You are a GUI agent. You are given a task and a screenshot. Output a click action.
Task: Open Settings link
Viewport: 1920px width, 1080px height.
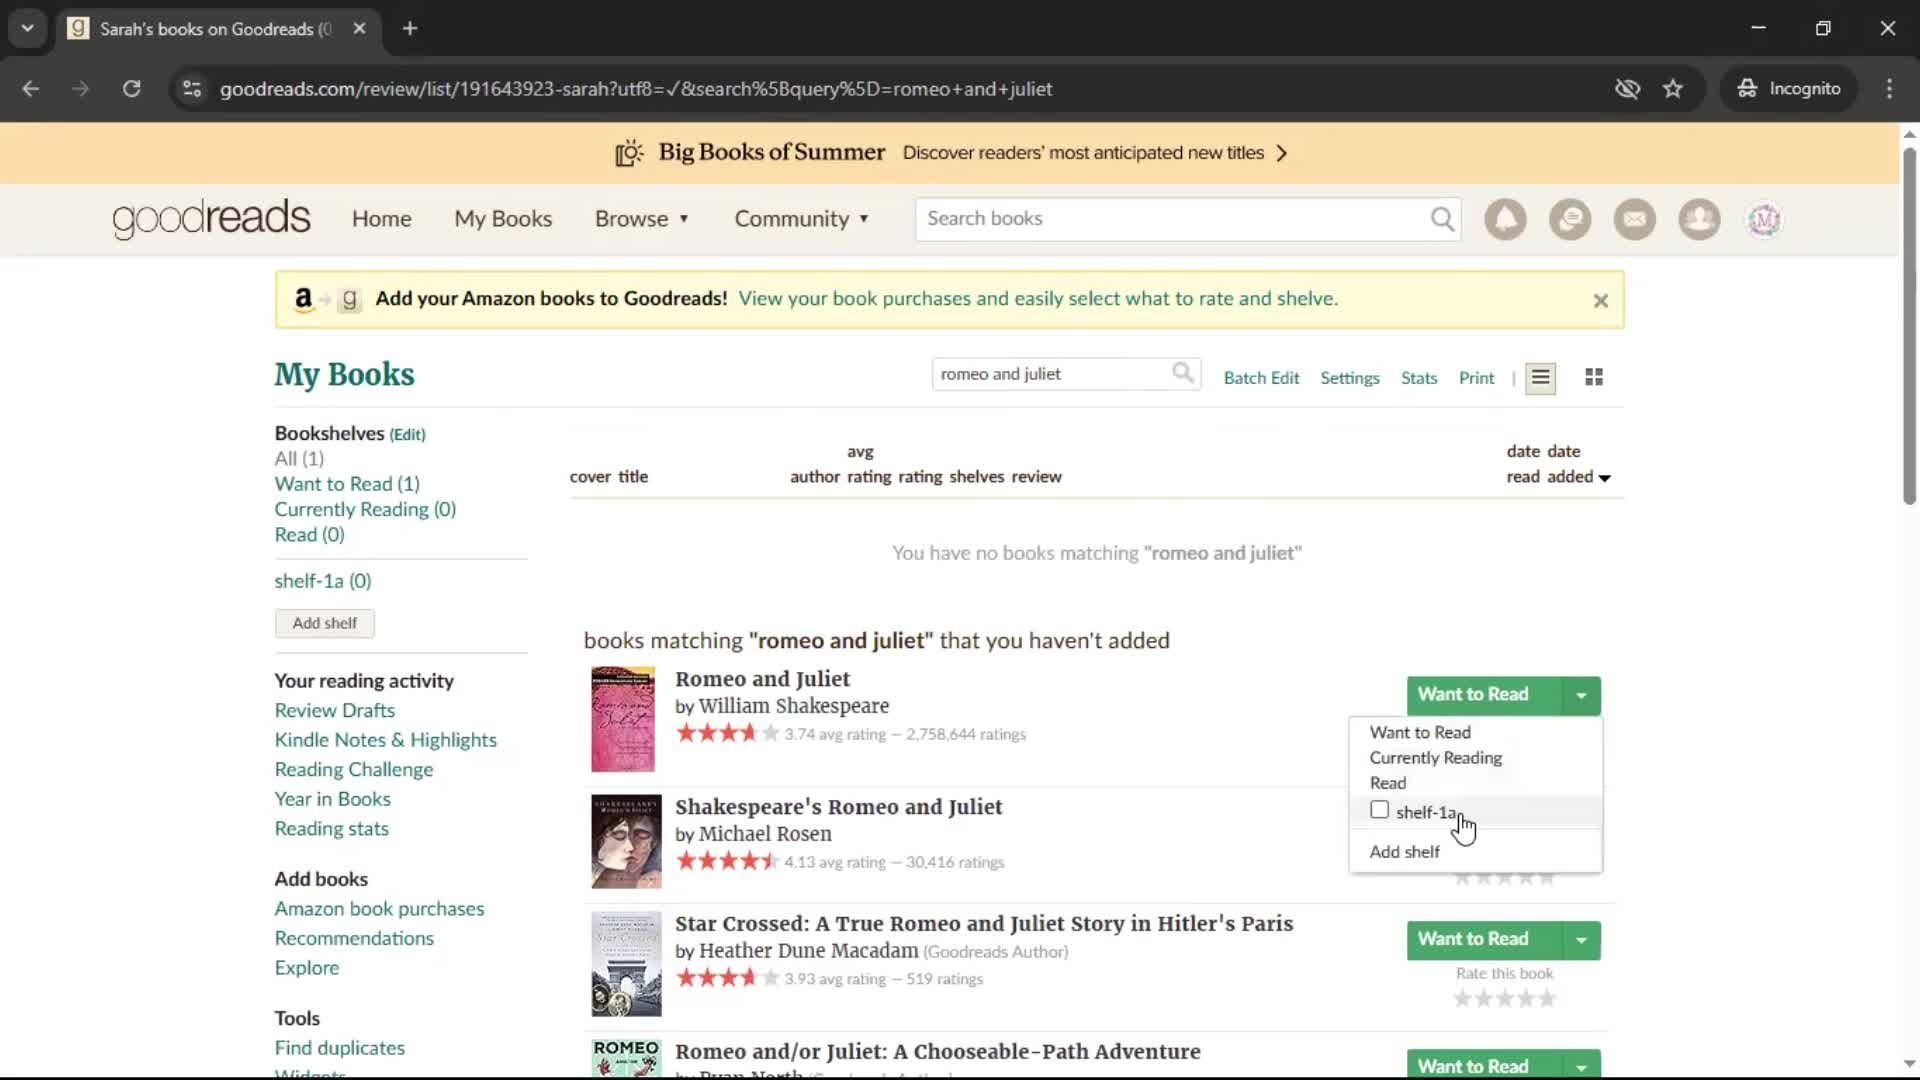(1349, 378)
